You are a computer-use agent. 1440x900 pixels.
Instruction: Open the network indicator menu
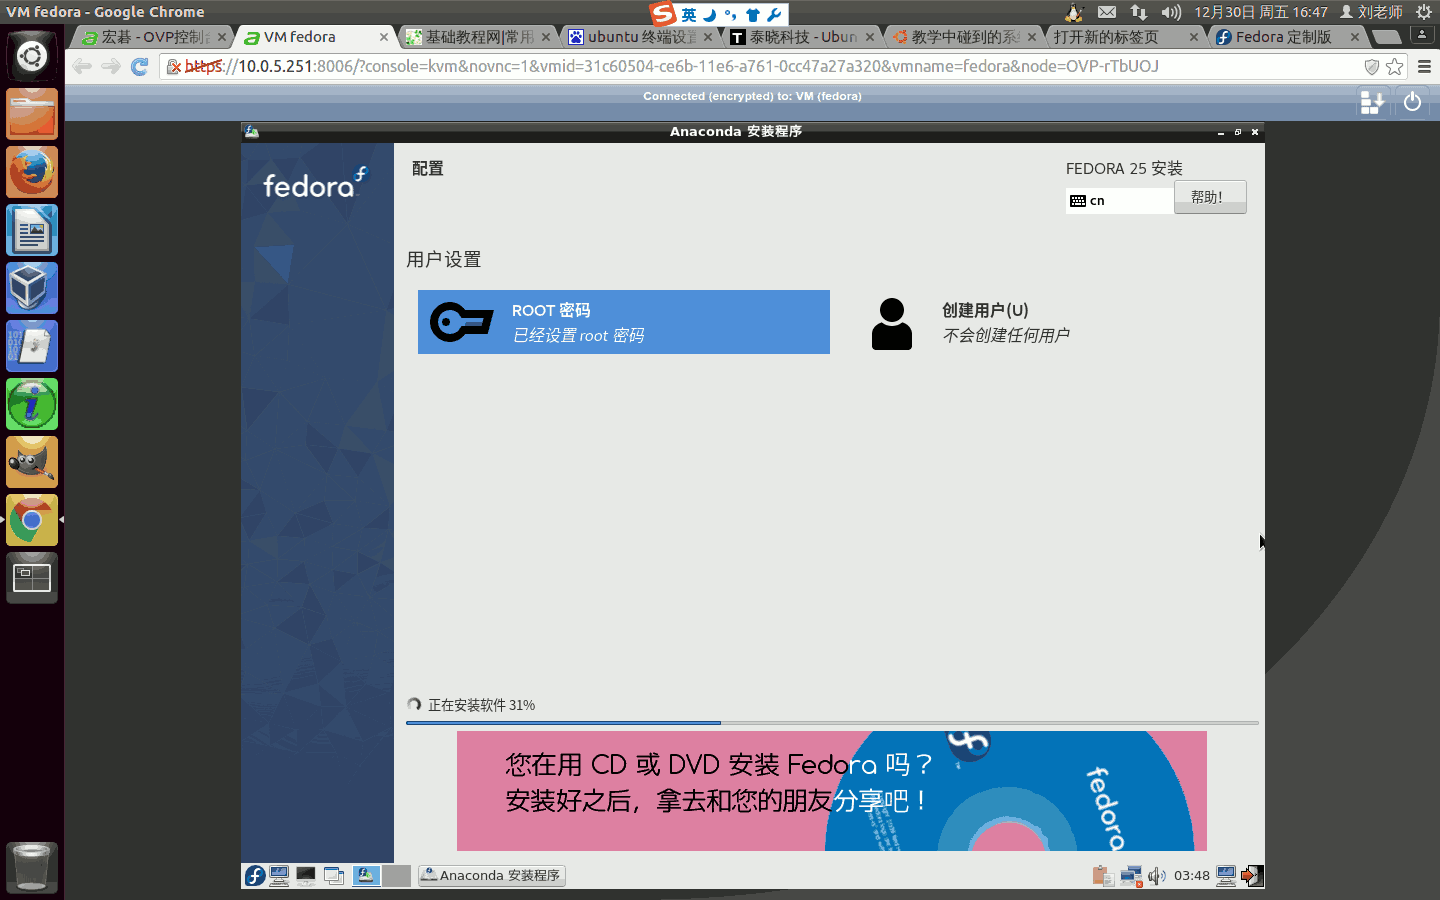point(1139,12)
